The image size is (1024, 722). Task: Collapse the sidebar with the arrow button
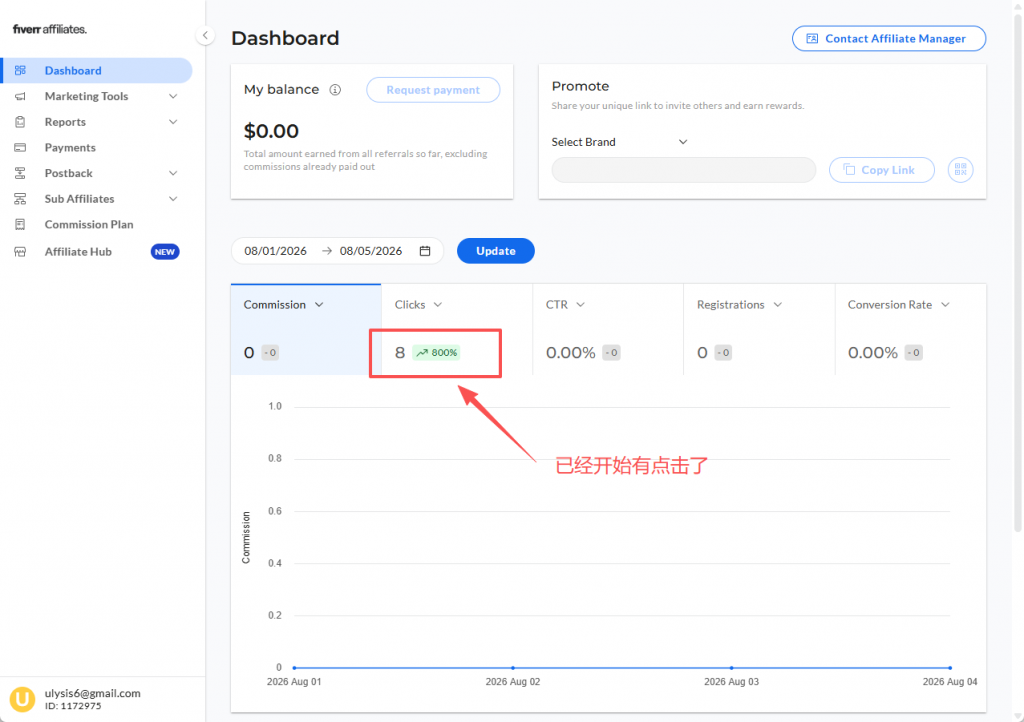(x=205, y=35)
